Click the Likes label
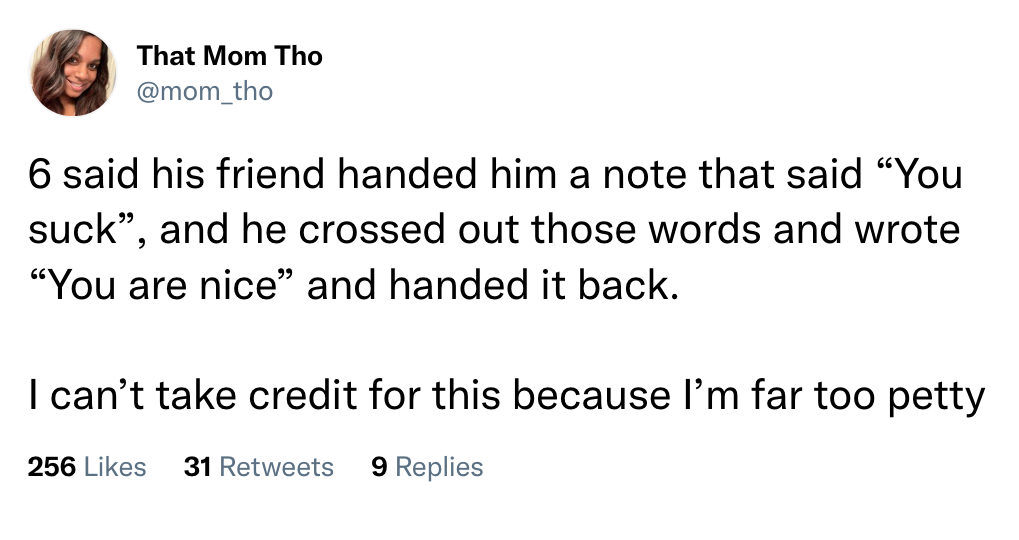Image resolution: width=1019 pixels, height=540 pixels. (115, 467)
